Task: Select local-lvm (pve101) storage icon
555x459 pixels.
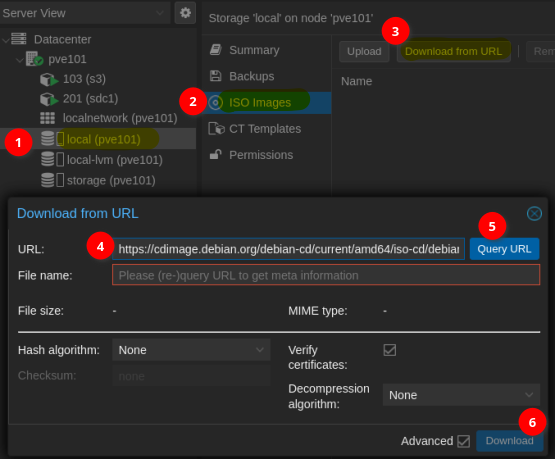Action: pyautogui.click(x=52, y=159)
